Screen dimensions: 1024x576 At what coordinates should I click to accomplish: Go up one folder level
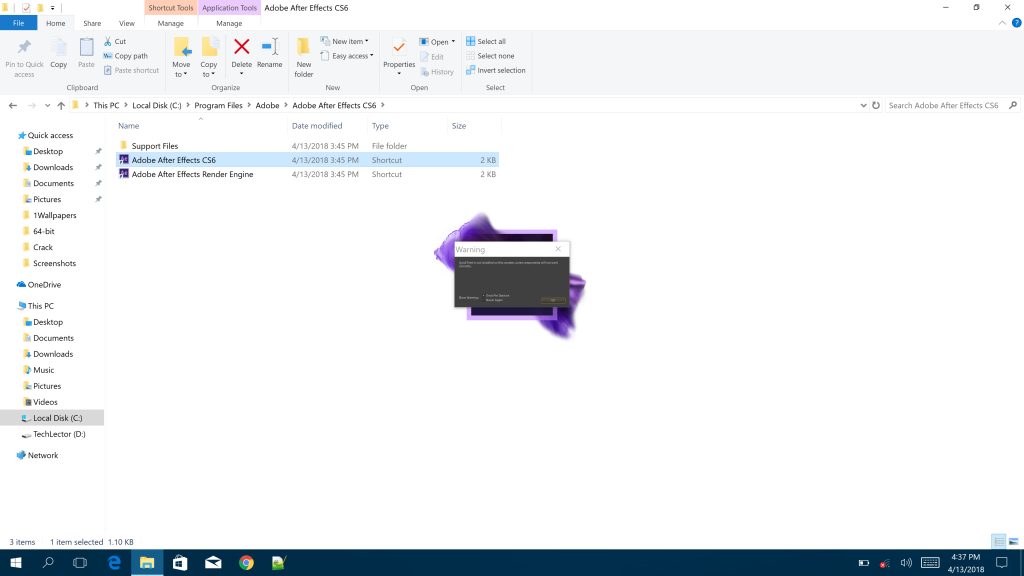coord(61,105)
